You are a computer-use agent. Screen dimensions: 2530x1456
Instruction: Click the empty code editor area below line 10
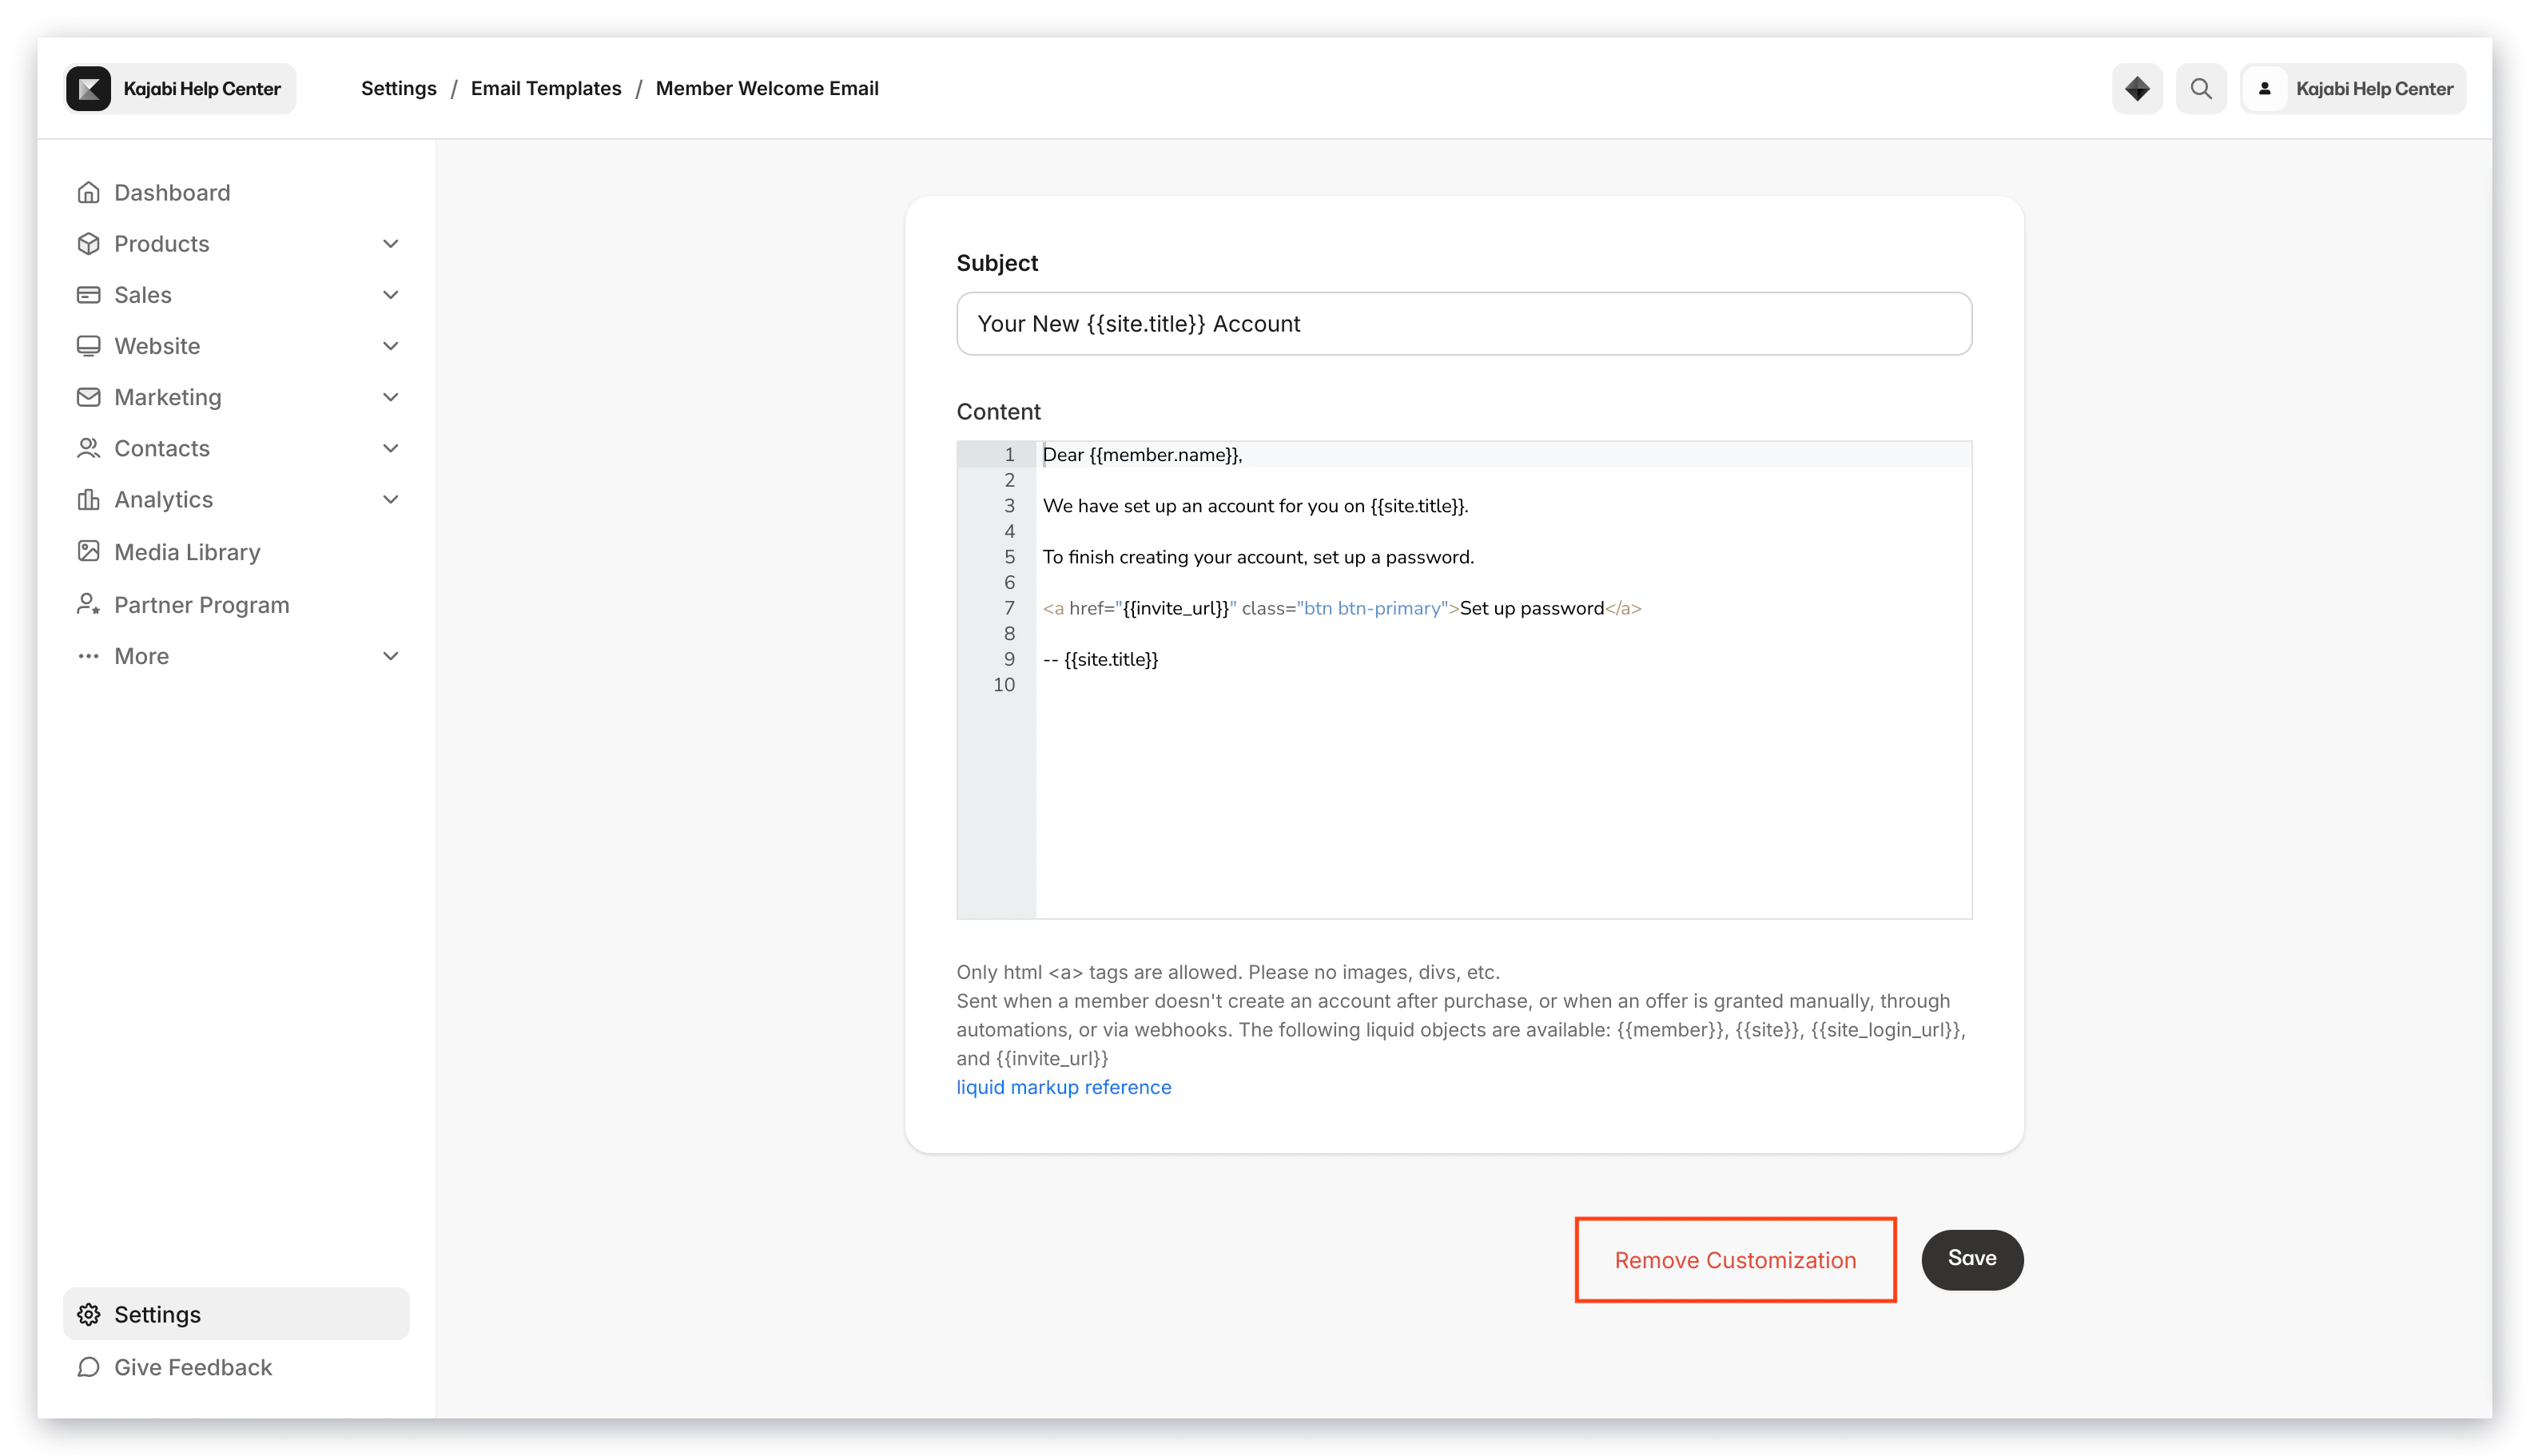1502,806
